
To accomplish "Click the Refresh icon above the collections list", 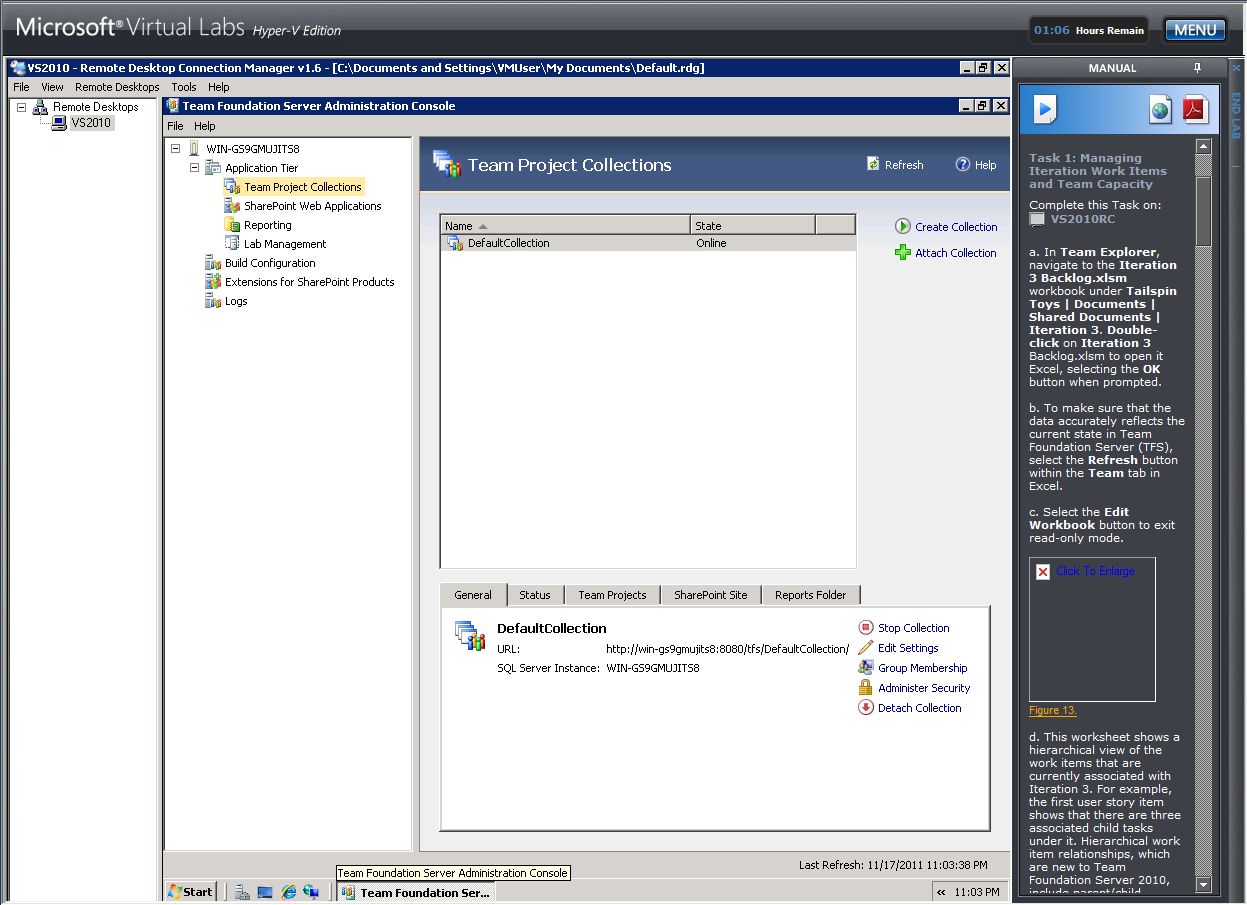I will 873,164.
